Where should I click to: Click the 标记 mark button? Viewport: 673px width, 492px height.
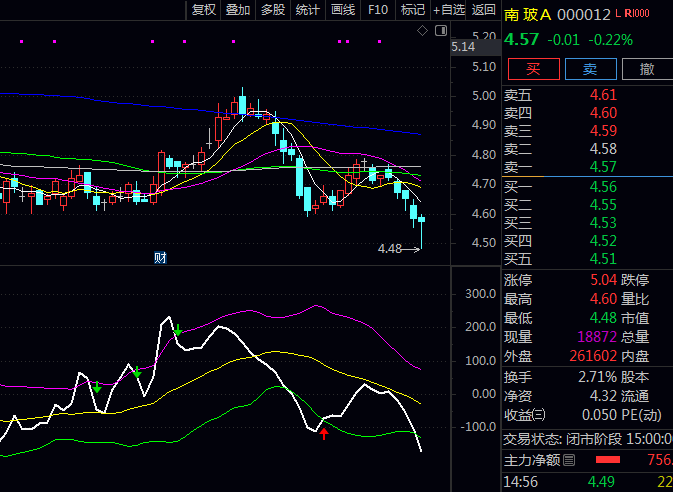click(413, 9)
